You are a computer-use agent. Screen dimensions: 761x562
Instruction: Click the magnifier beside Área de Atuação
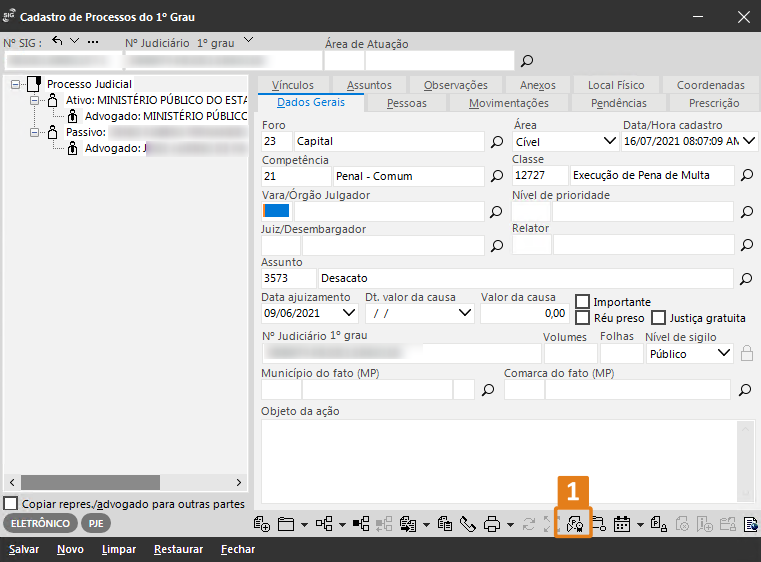point(527,61)
